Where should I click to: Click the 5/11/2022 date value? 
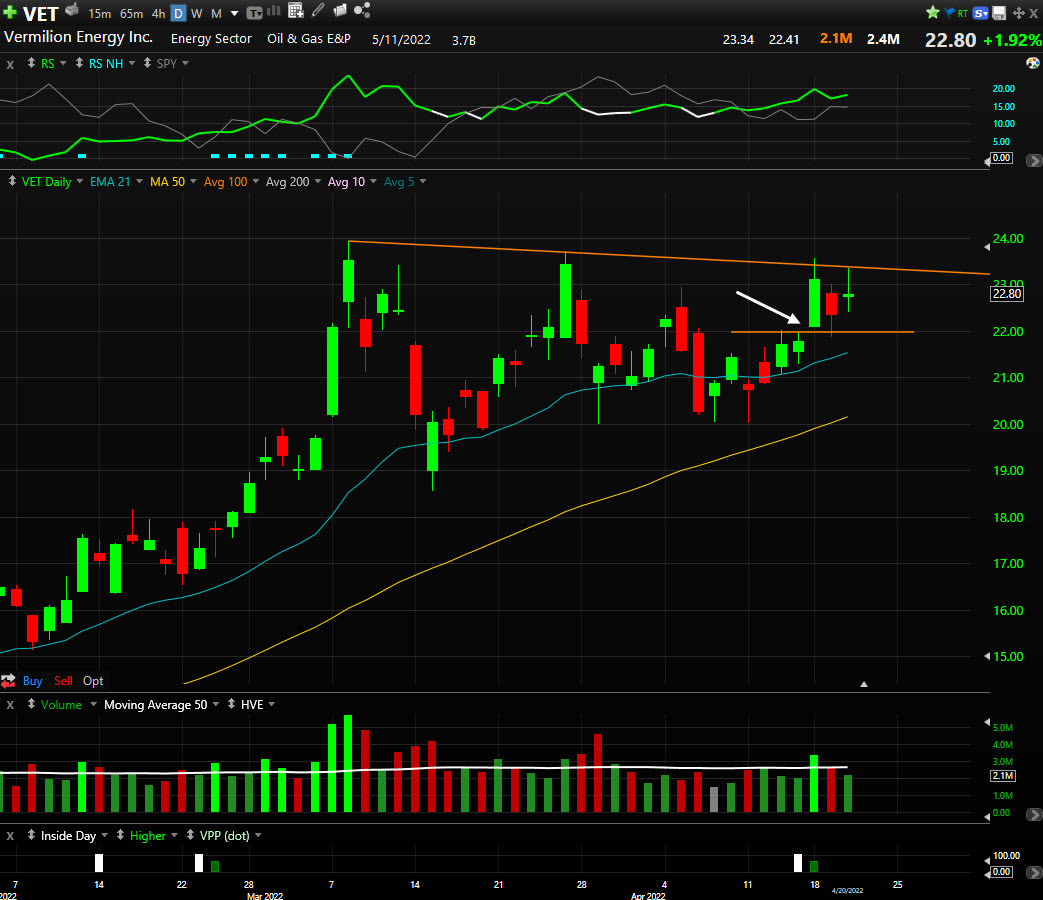[x=401, y=39]
